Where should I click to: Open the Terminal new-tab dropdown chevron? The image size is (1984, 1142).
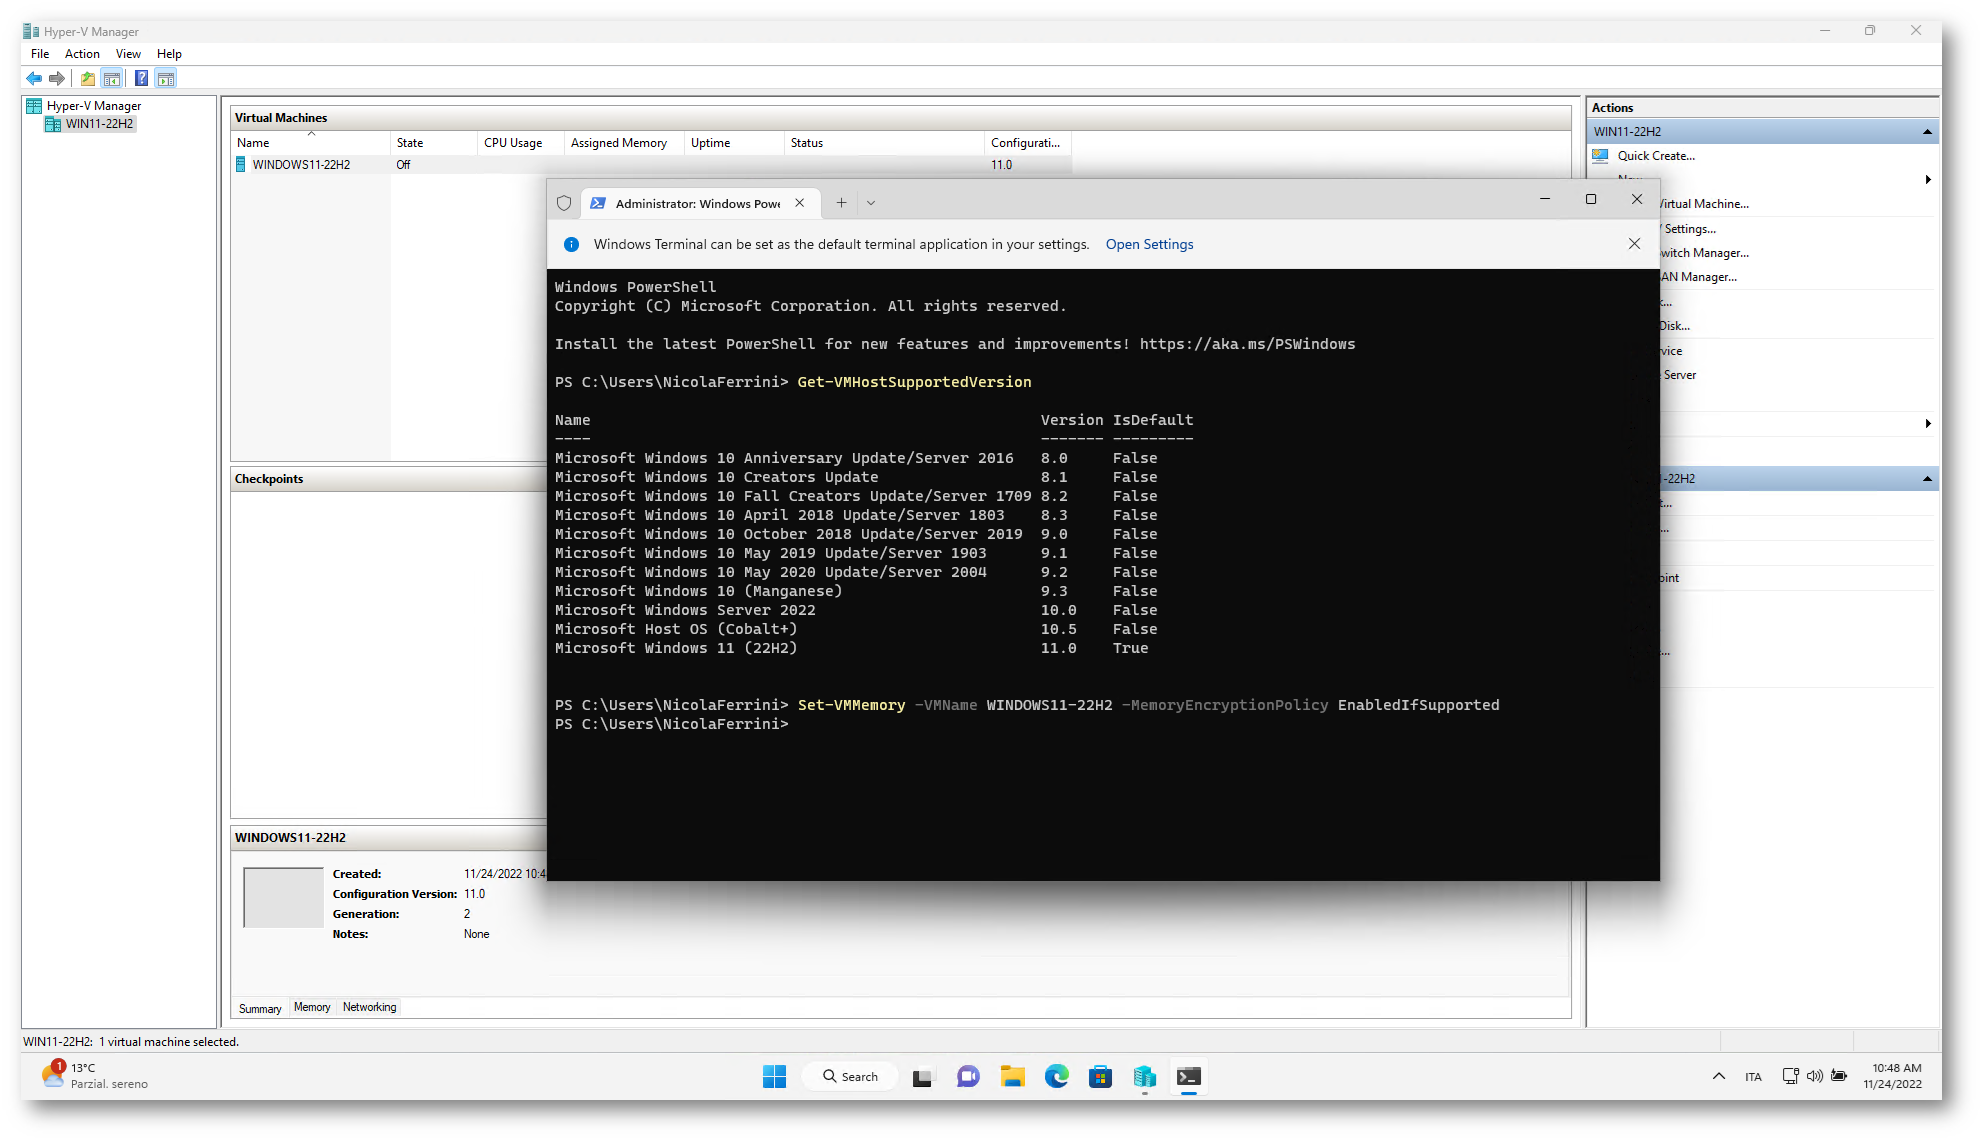click(871, 203)
